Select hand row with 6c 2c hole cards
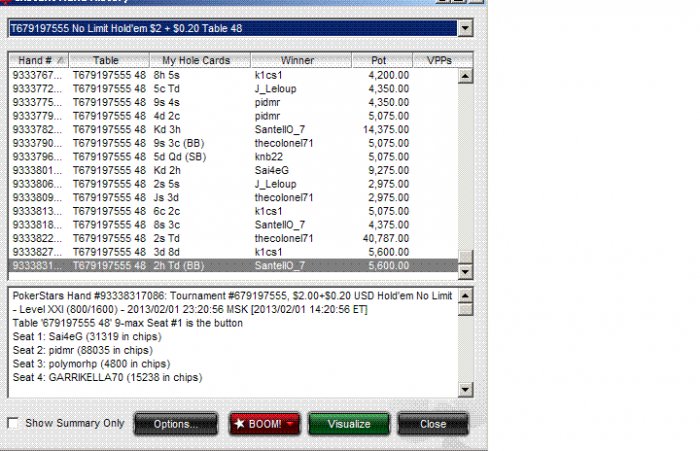Screen dimensions: 700x451 (x=233, y=211)
